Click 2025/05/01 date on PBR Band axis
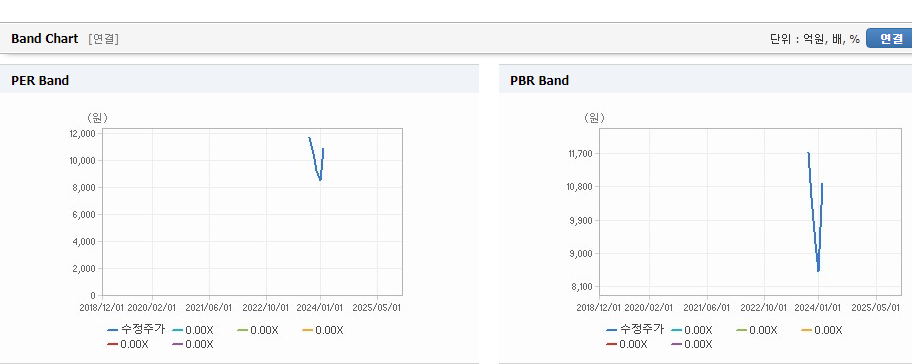Screen dimensions: 912x364 point(875,307)
